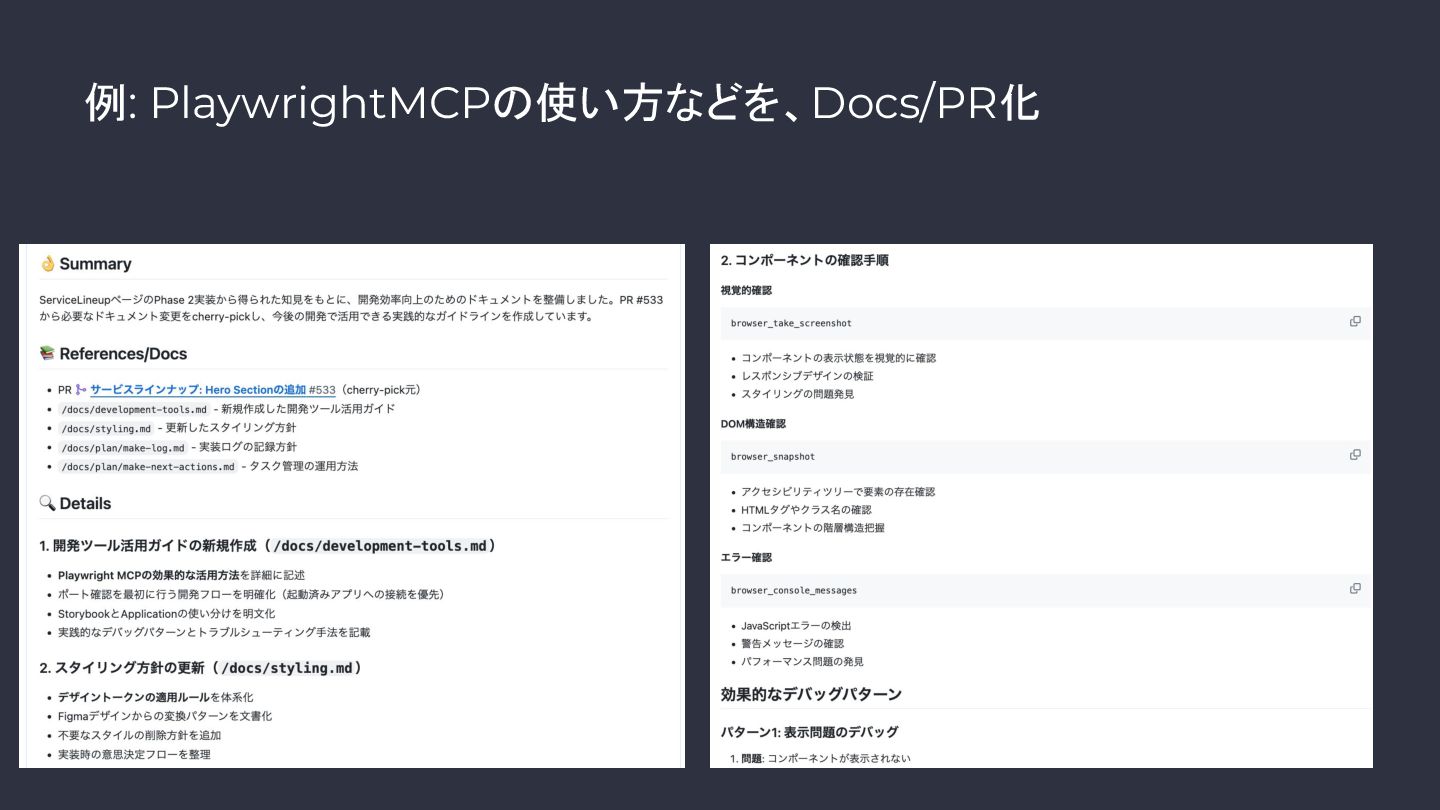
Task: Select the References/Docs heading
Action: (x=123, y=354)
